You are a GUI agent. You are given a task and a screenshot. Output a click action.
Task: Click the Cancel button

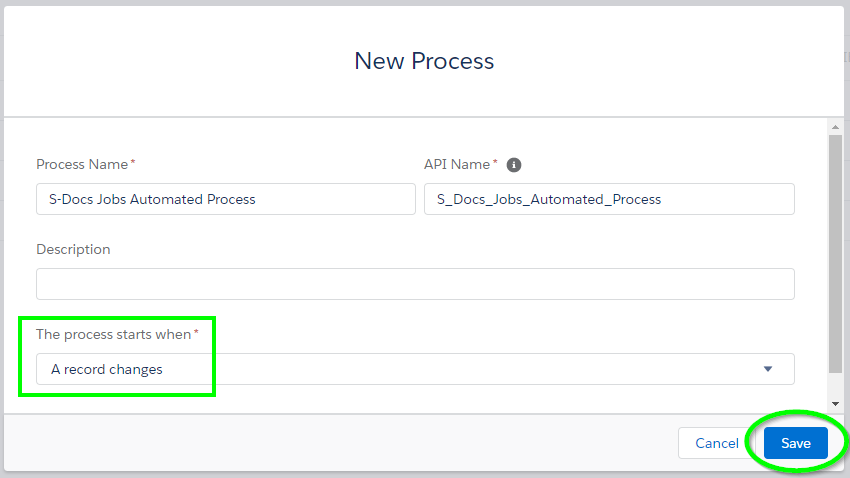tap(717, 443)
